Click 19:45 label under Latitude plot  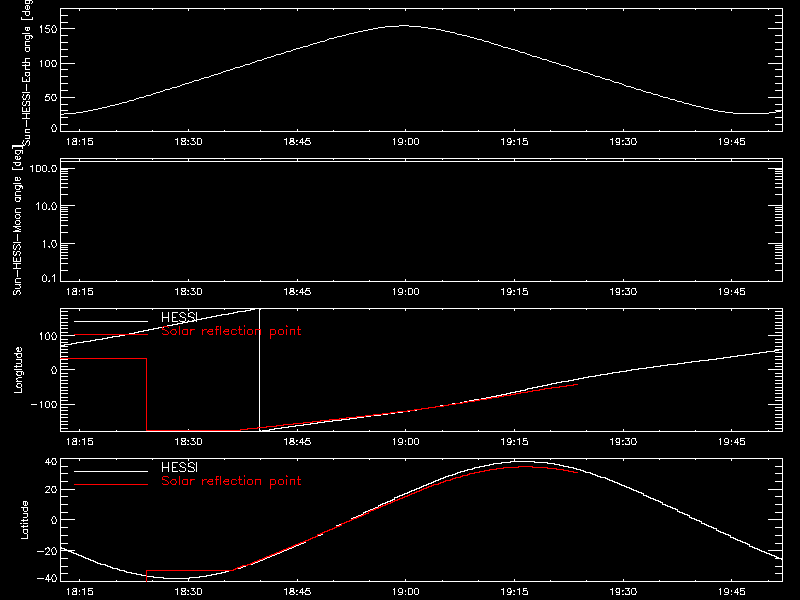[732, 592]
